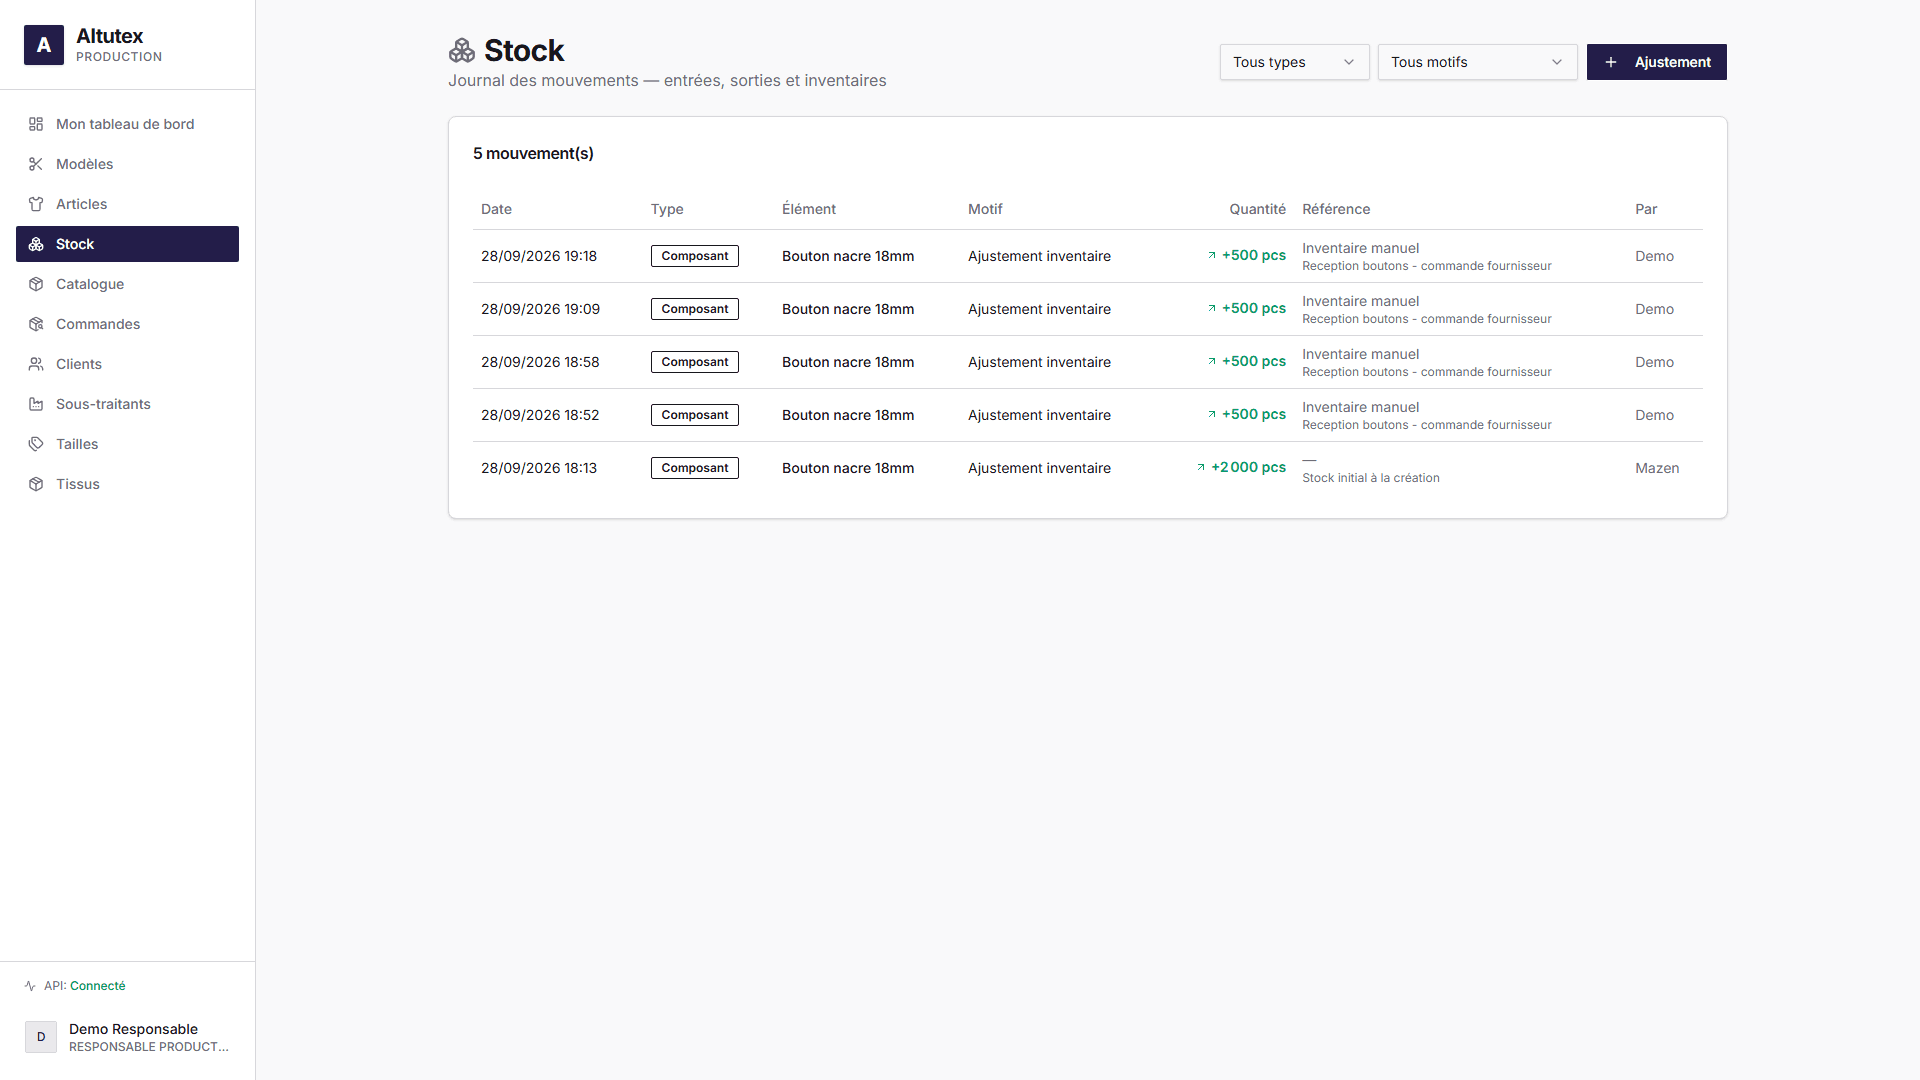This screenshot has height=1080, width=1920.
Task: Click the people icon beside Clients
Action: (36, 364)
